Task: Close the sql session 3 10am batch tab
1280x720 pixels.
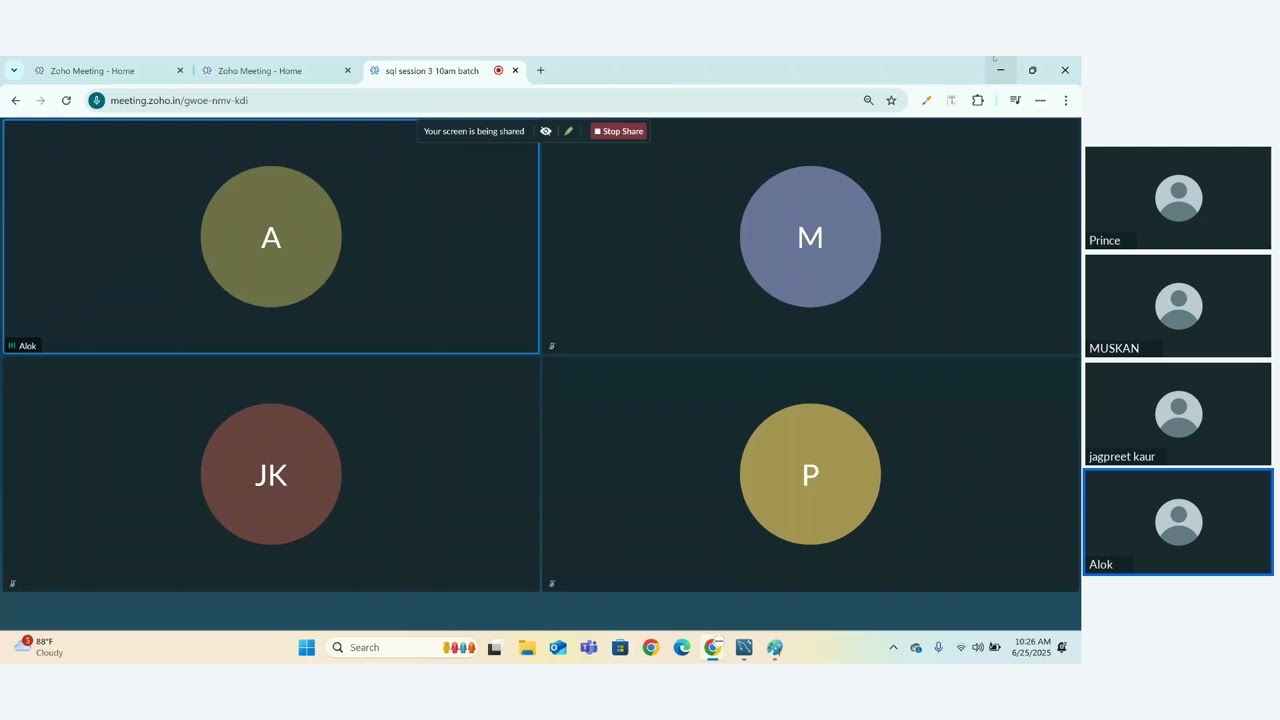Action: tap(515, 70)
